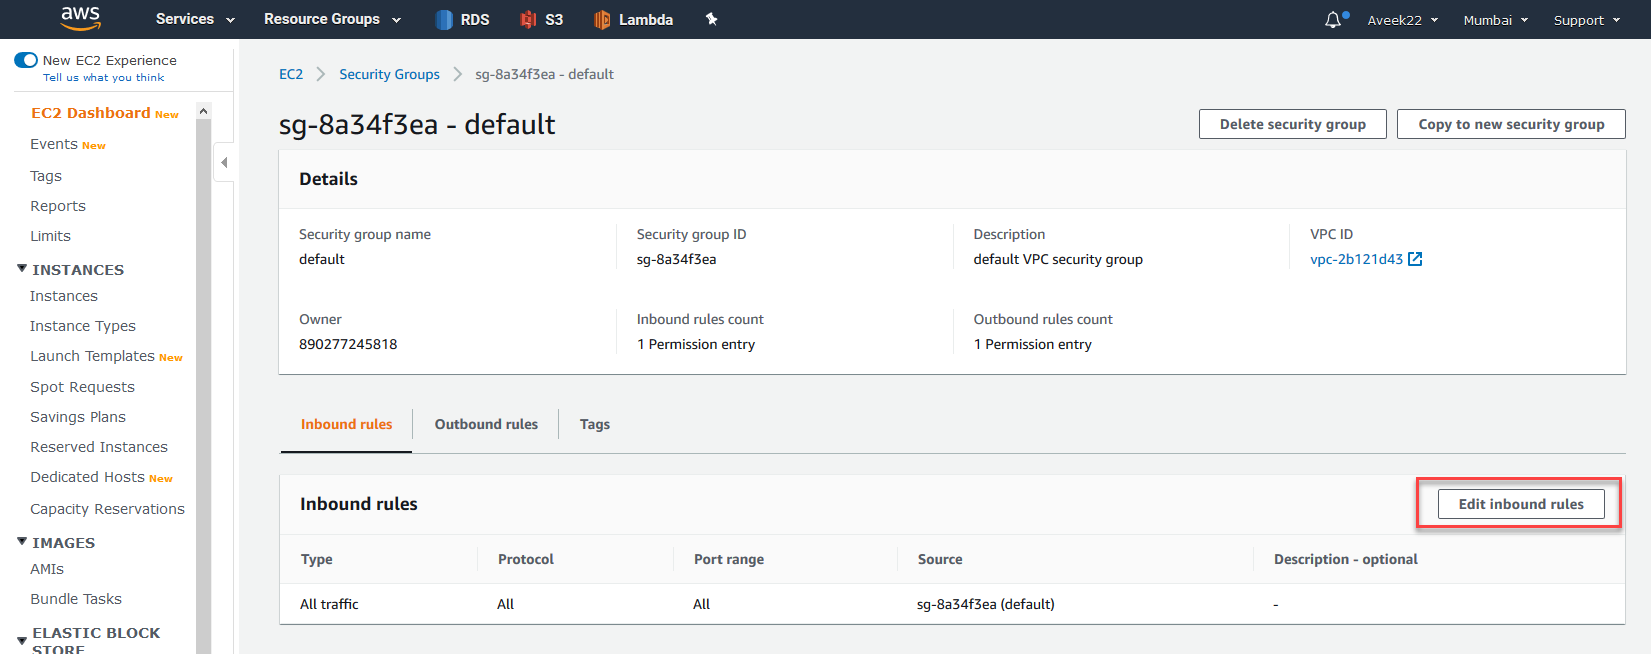The image size is (1651, 654).
Task: Toggle the New EC2 Experience switch
Action: (26, 60)
